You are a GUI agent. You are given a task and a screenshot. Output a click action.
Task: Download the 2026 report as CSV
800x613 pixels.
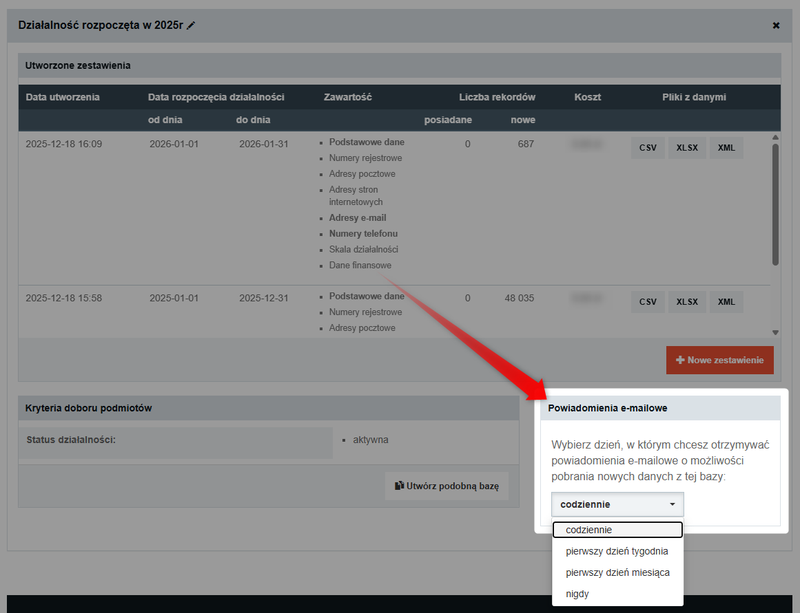click(x=648, y=147)
